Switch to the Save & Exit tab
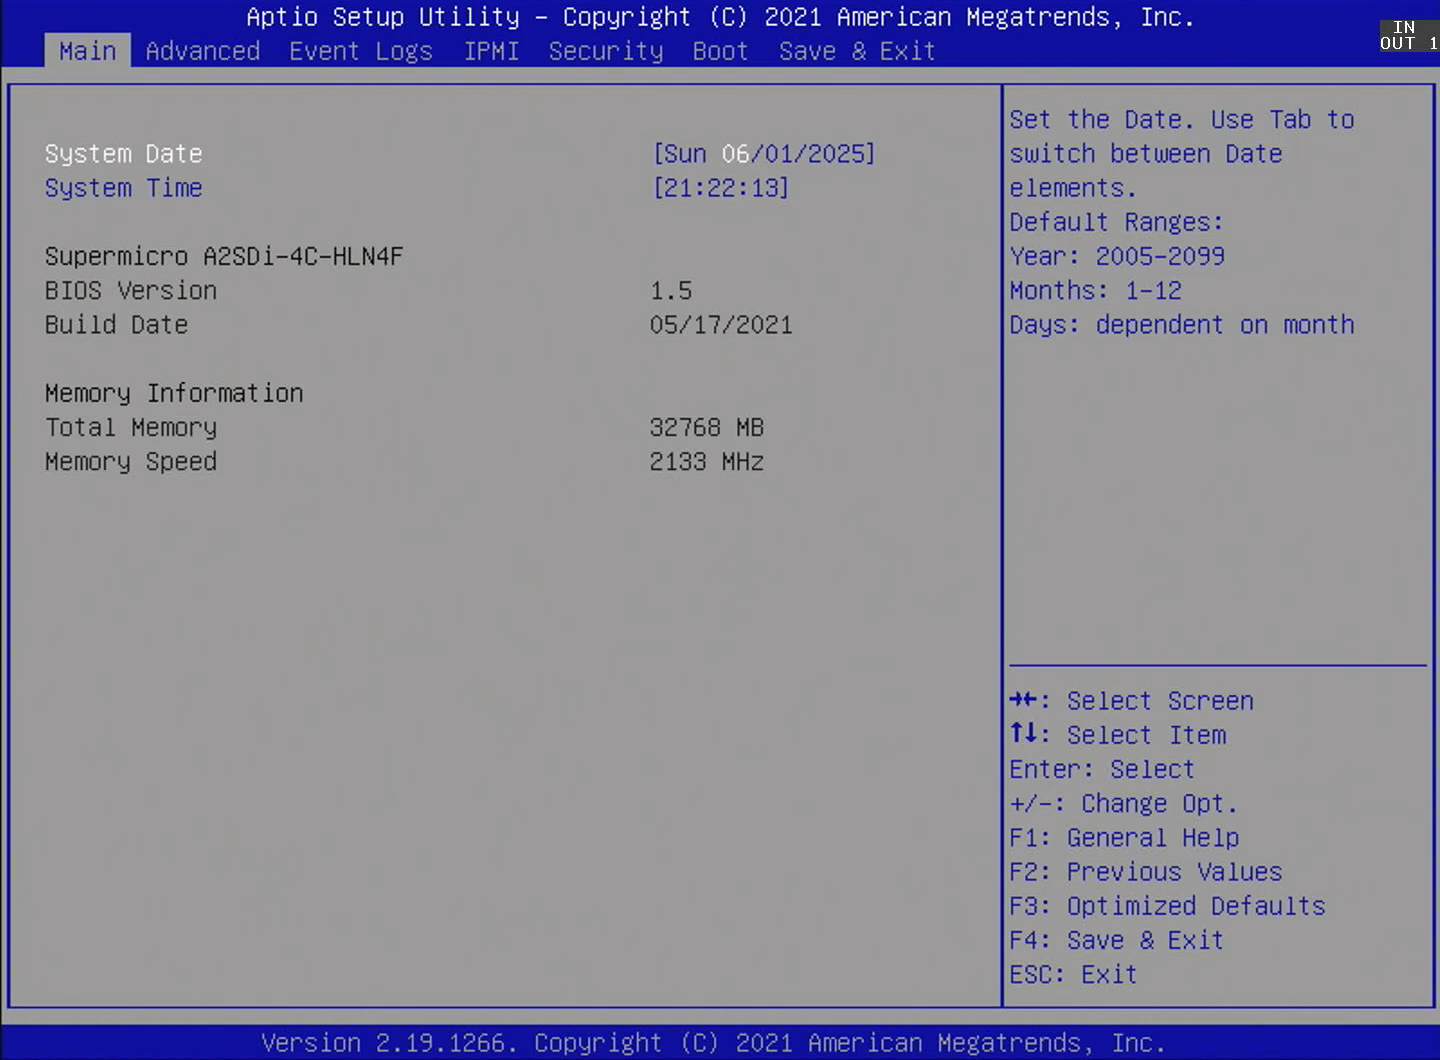The height and width of the screenshot is (1060, 1440). pos(857,51)
